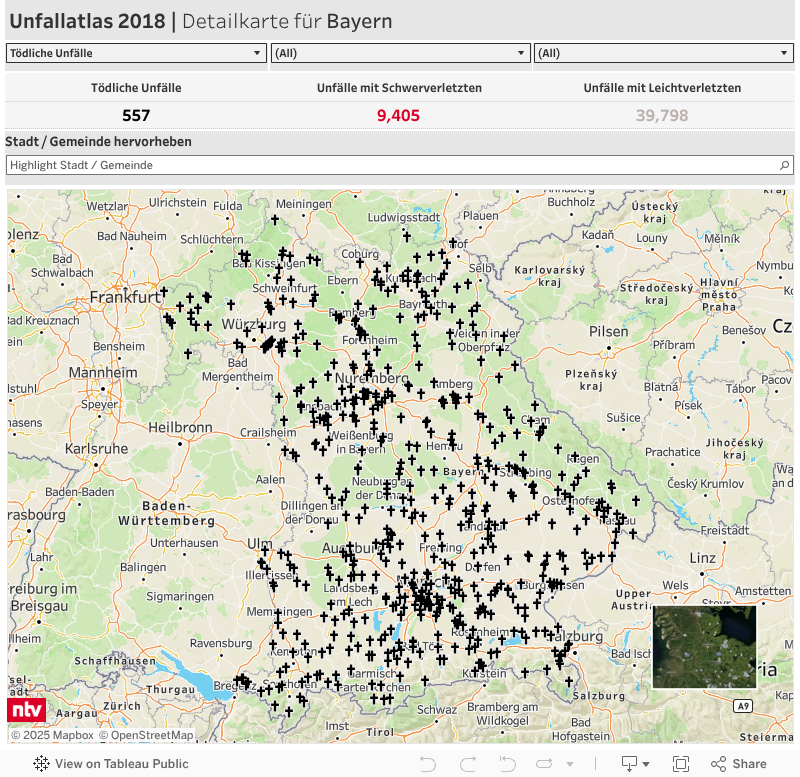Switch map to satellite view thumbnail
Screen dimensions: 800x777
(704, 646)
